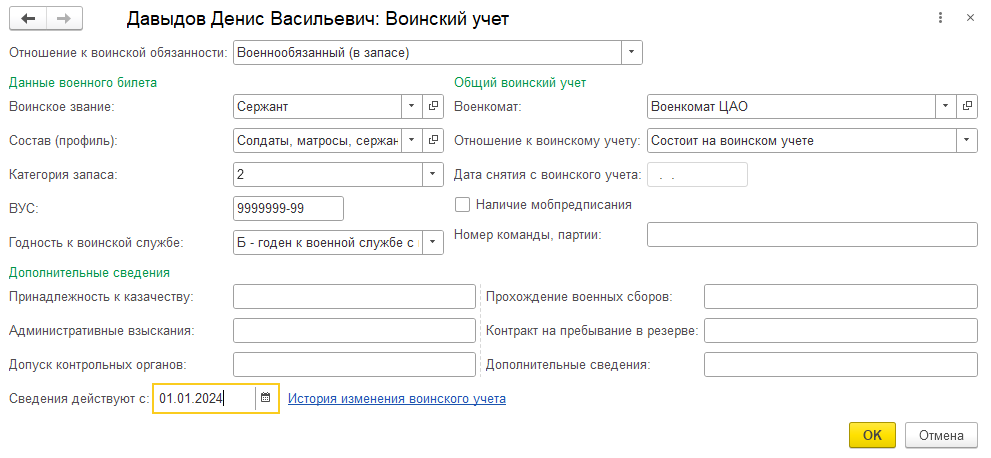Enable the Наличие мобпредписания checkbox
The height and width of the screenshot is (458, 991).
click(x=463, y=205)
